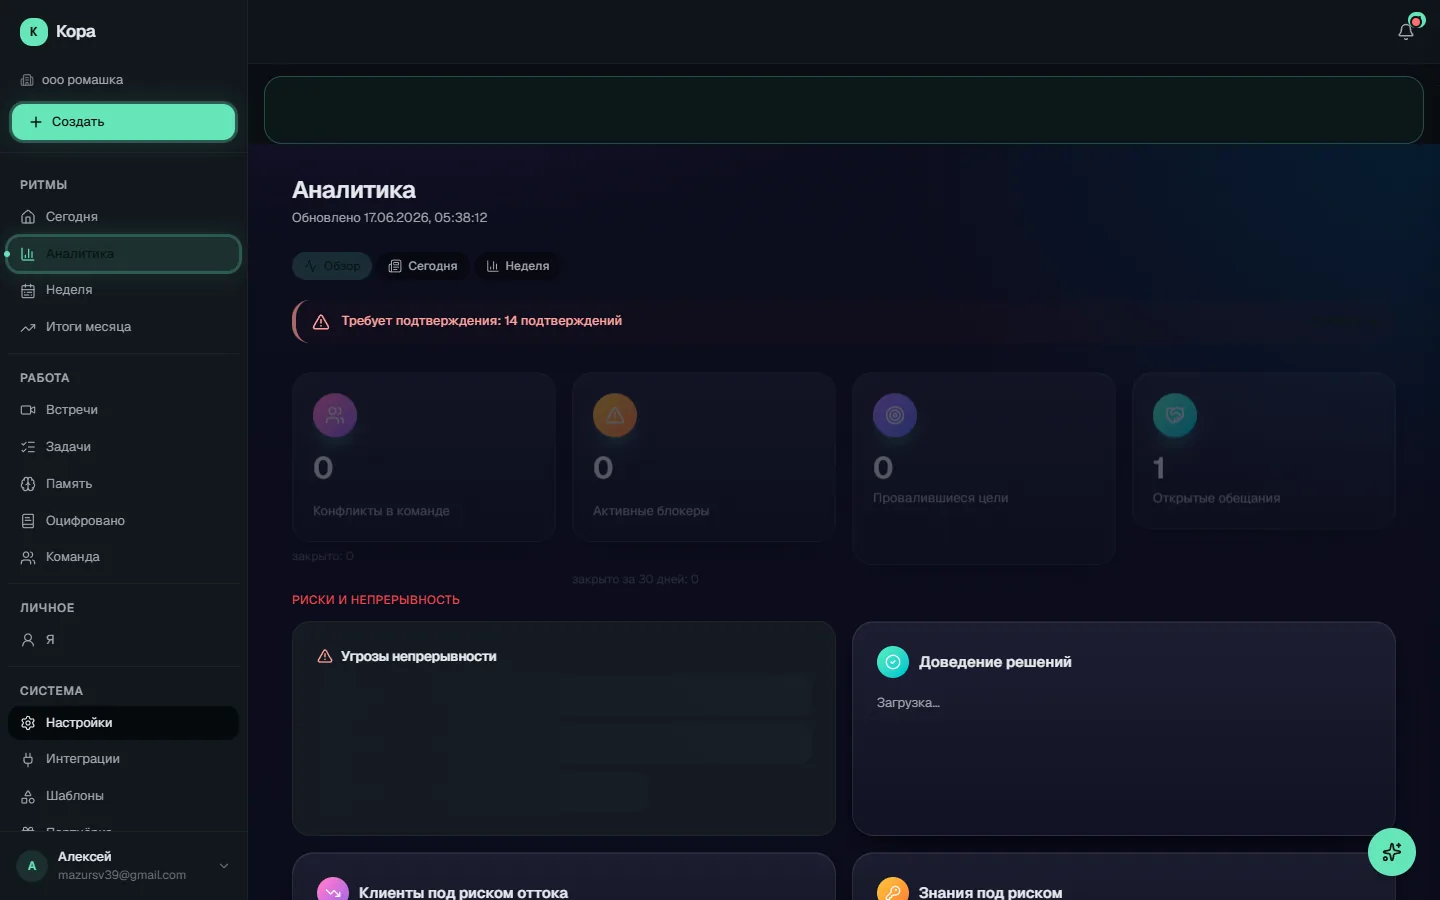Screen dimensions: 1440x900
Task: Click the AI sparkle assistant button
Action: tap(1392, 852)
